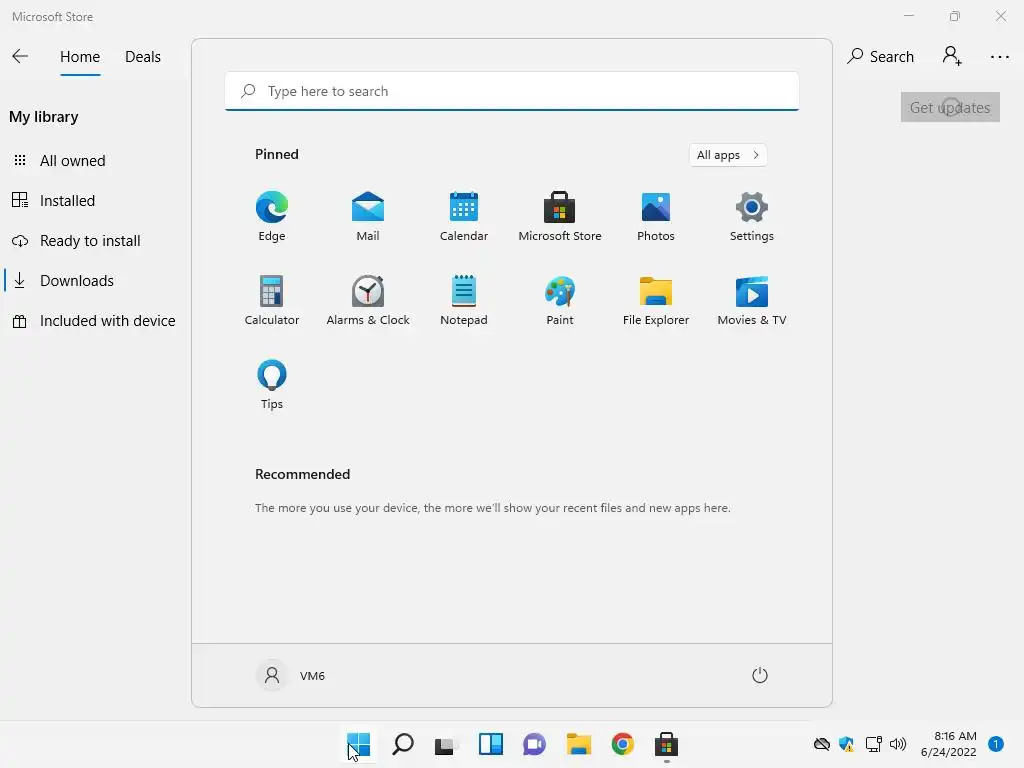Click the sign-in account icon in Store
Screen dimensions: 1024x768
point(952,56)
